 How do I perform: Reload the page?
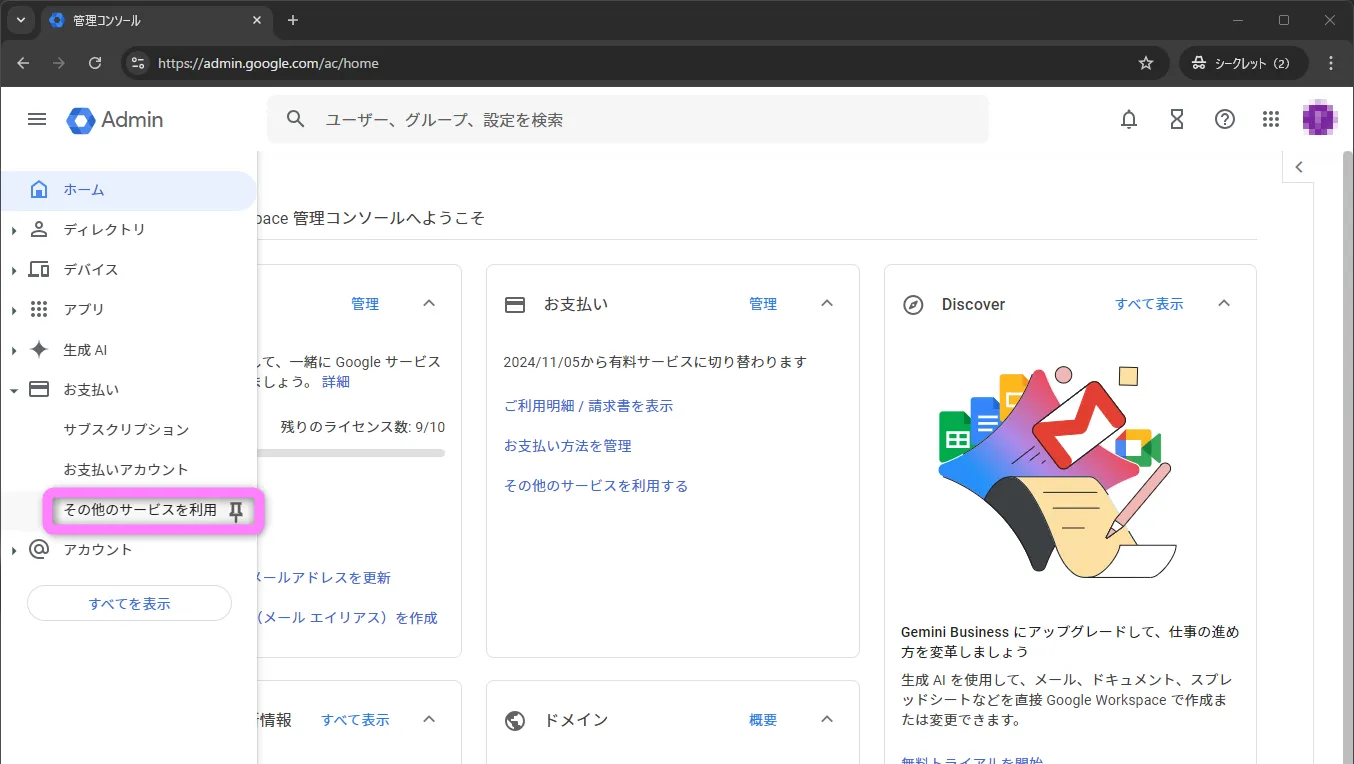pyautogui.click(x=95, y=63)
